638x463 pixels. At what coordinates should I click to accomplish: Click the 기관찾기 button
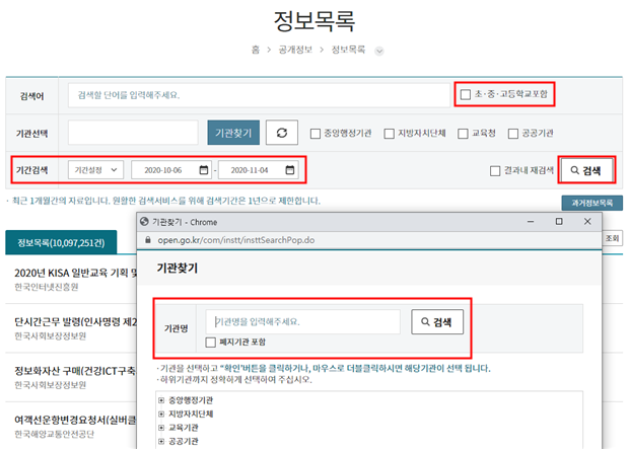click(x=234, y=133)
